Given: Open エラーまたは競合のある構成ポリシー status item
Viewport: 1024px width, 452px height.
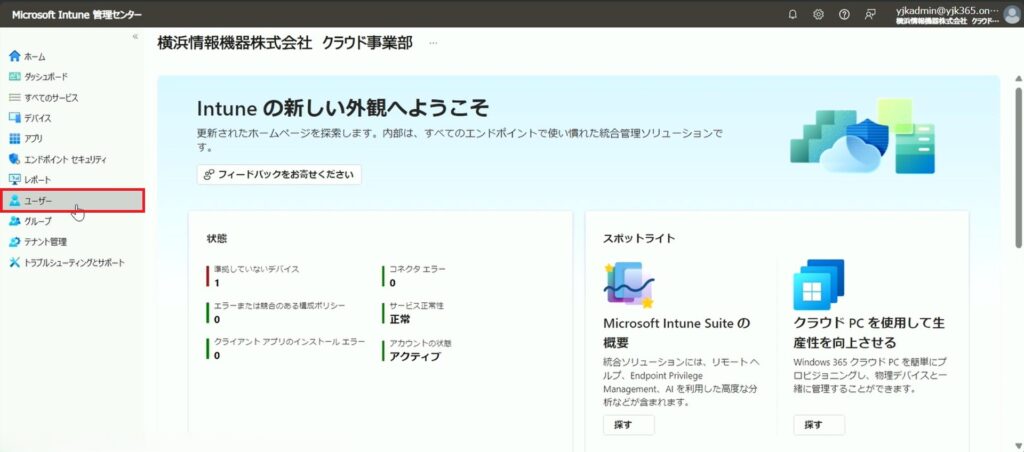Looking at the screenshot, I should tap(276, 313).
